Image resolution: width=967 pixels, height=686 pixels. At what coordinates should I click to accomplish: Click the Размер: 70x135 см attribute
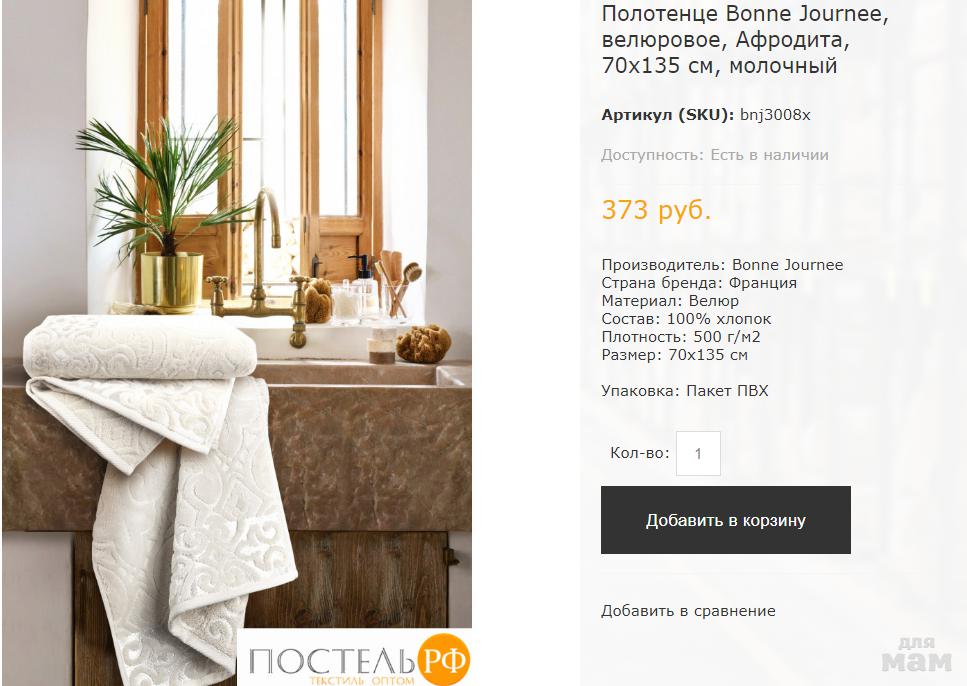pyautogui.click(x=675, y=355)
